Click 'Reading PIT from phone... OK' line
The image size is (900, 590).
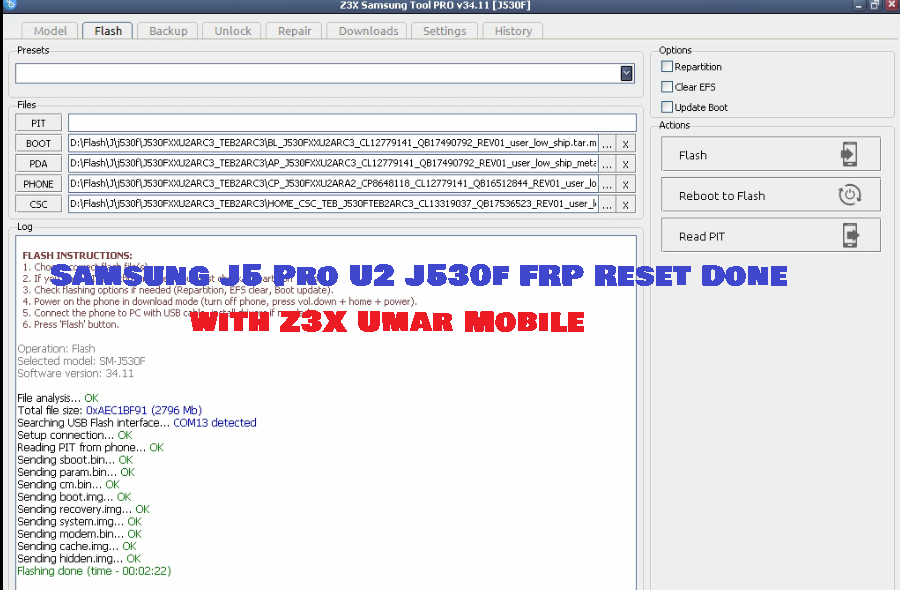pyautogui.click(x=90, y=448)
